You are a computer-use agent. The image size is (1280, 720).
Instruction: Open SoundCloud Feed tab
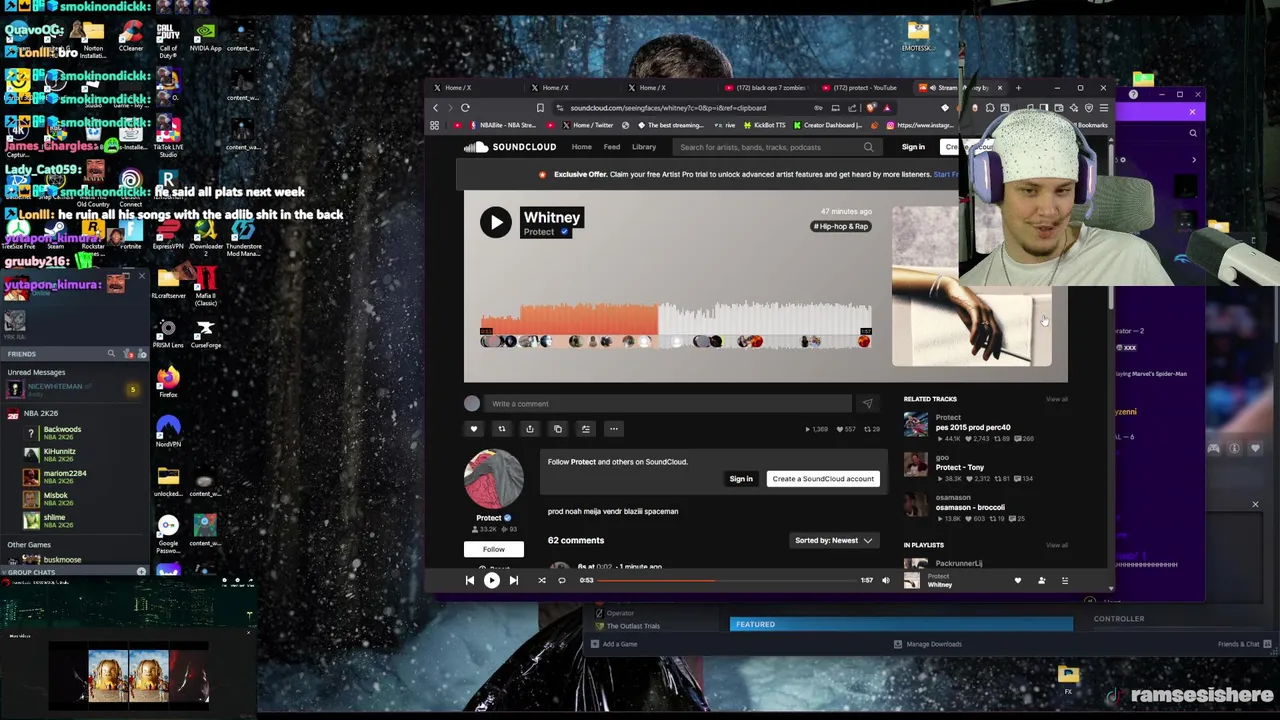pos(611,147)
